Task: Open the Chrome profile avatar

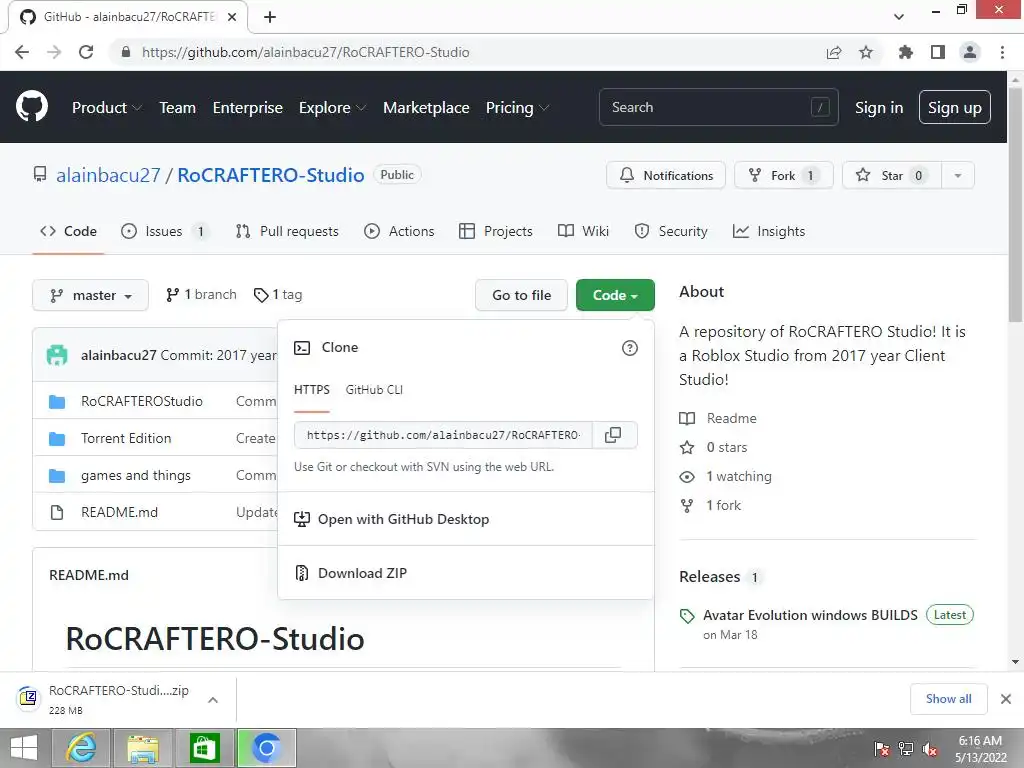Action: coord(970,52)
